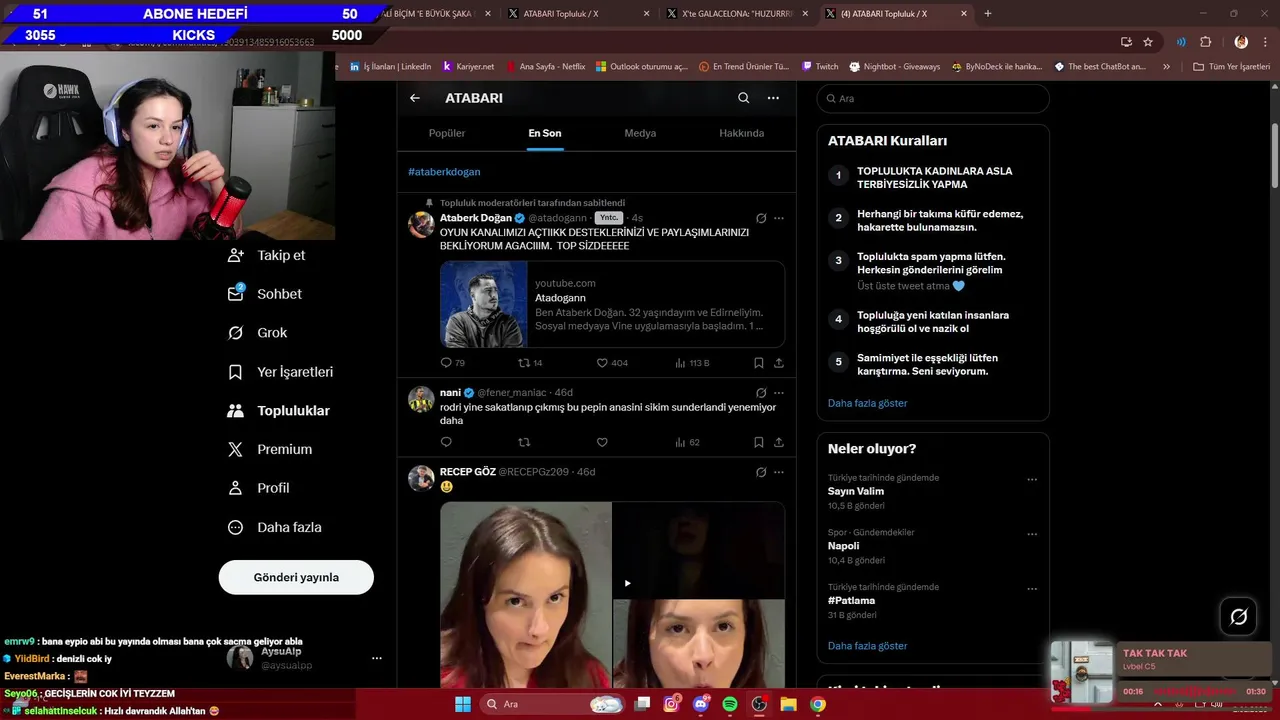Open the Chrome profile avatar
Screen dimensions: 1280x720
(1241, 42)
